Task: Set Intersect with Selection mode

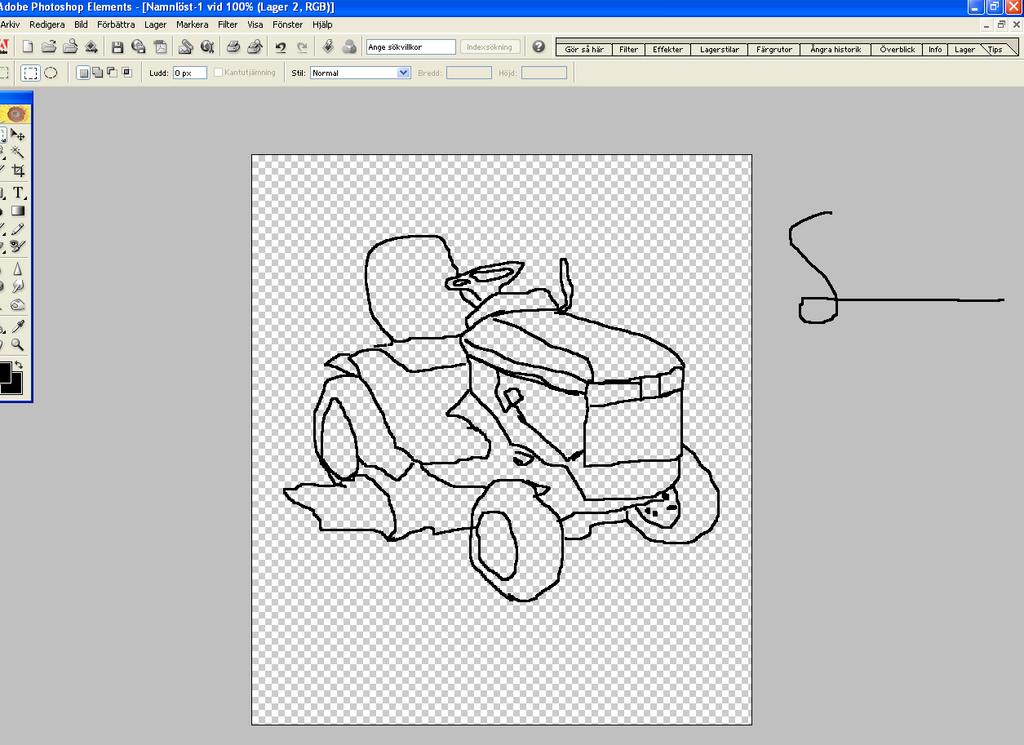Action: (x=127, y=72)
